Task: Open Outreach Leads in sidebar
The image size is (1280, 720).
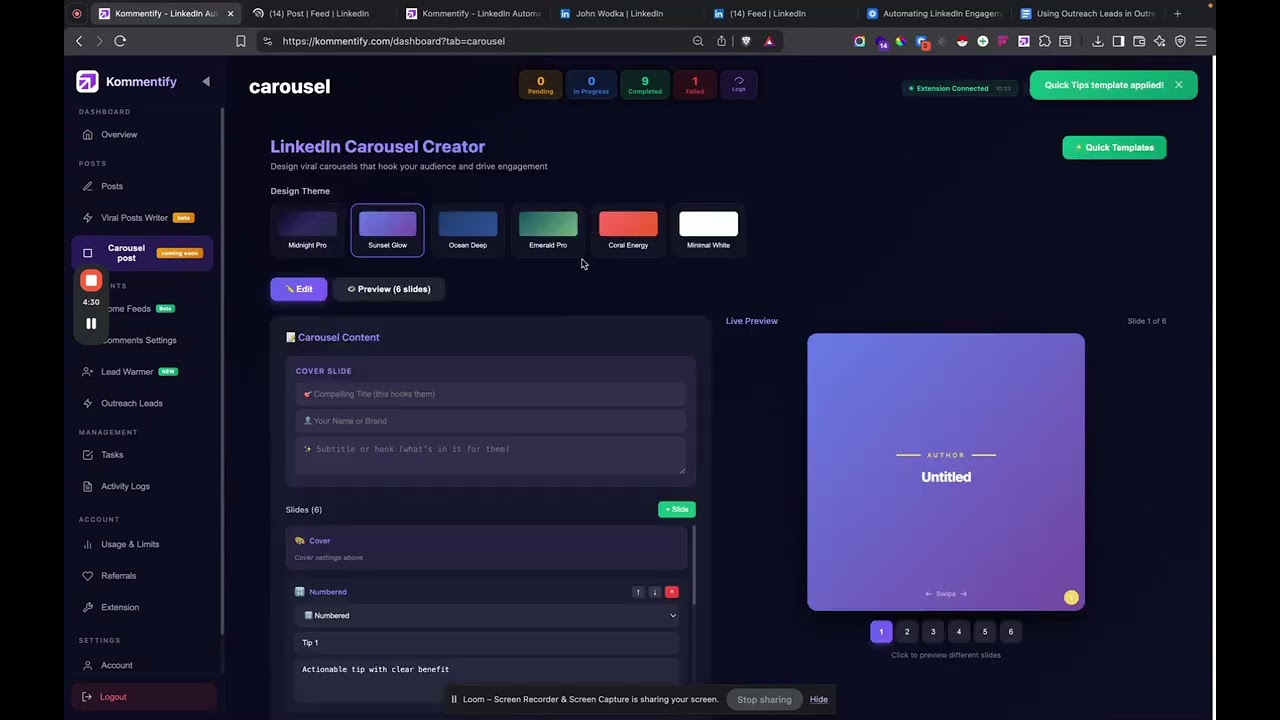Action: click(x=132, y=403)
